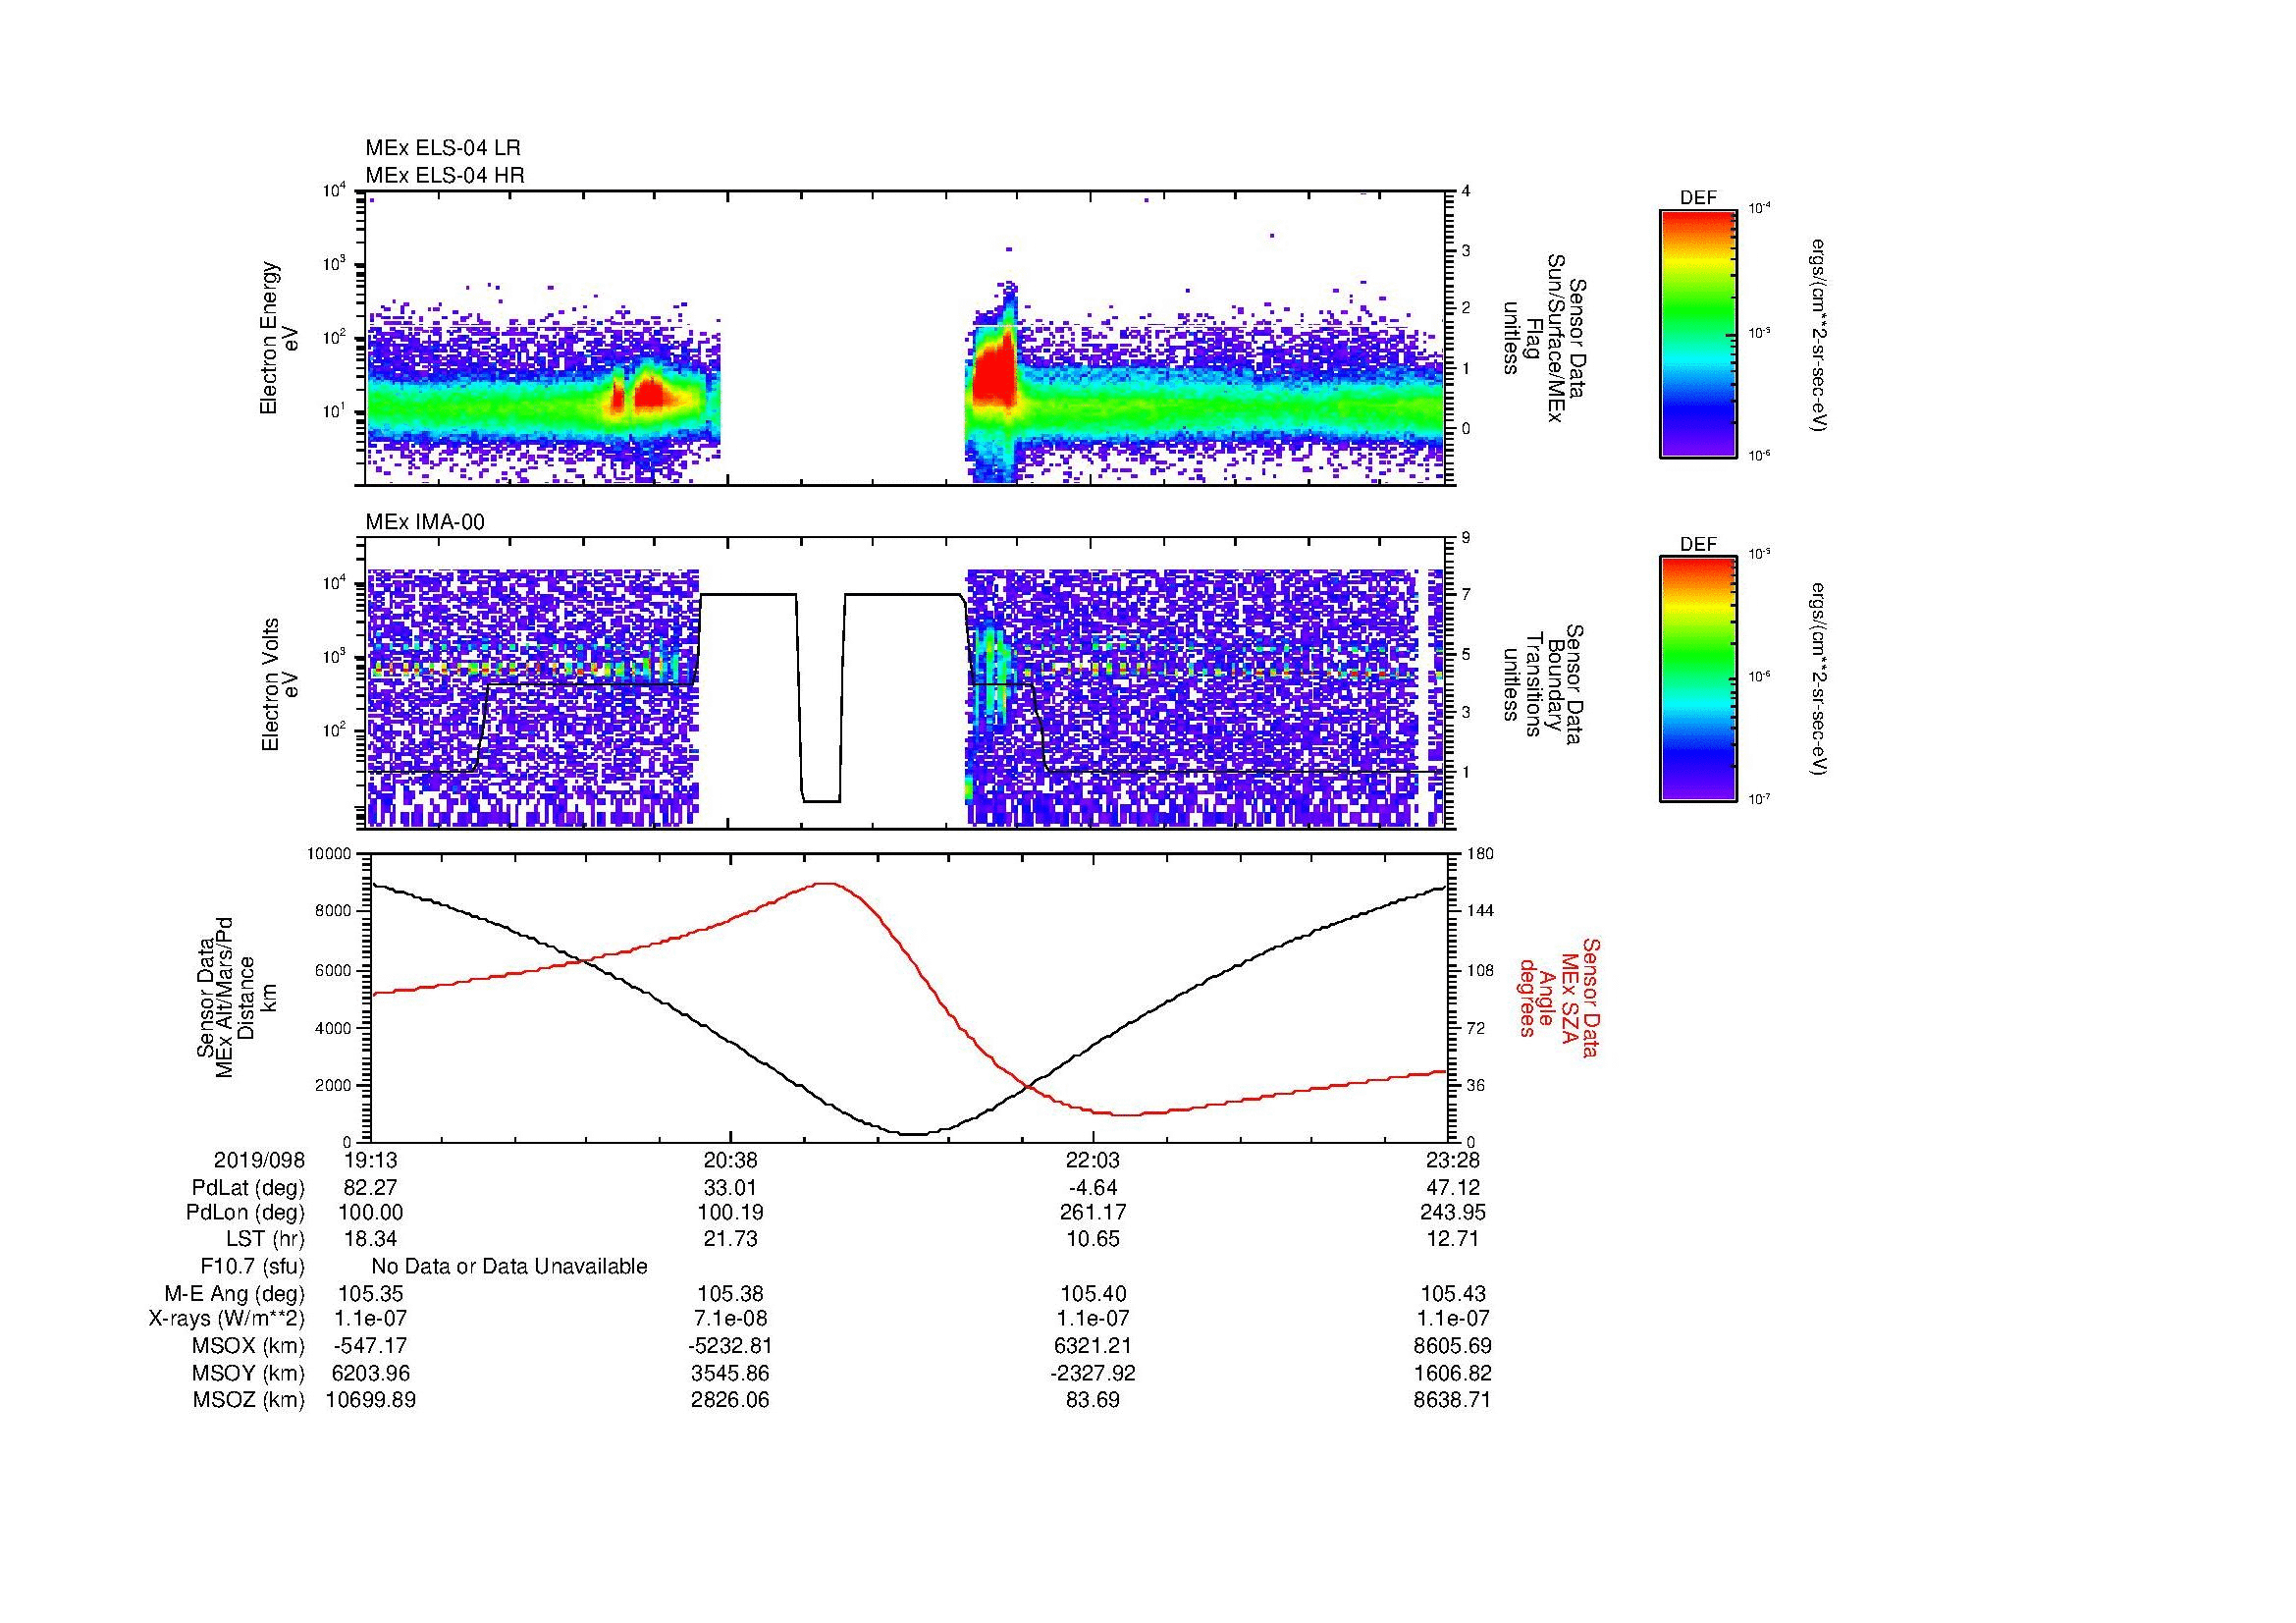Click the 180 tick on SZA axis
Image resolution: width=2296 pixels, height=1623 pixels.
[1481, 854]
